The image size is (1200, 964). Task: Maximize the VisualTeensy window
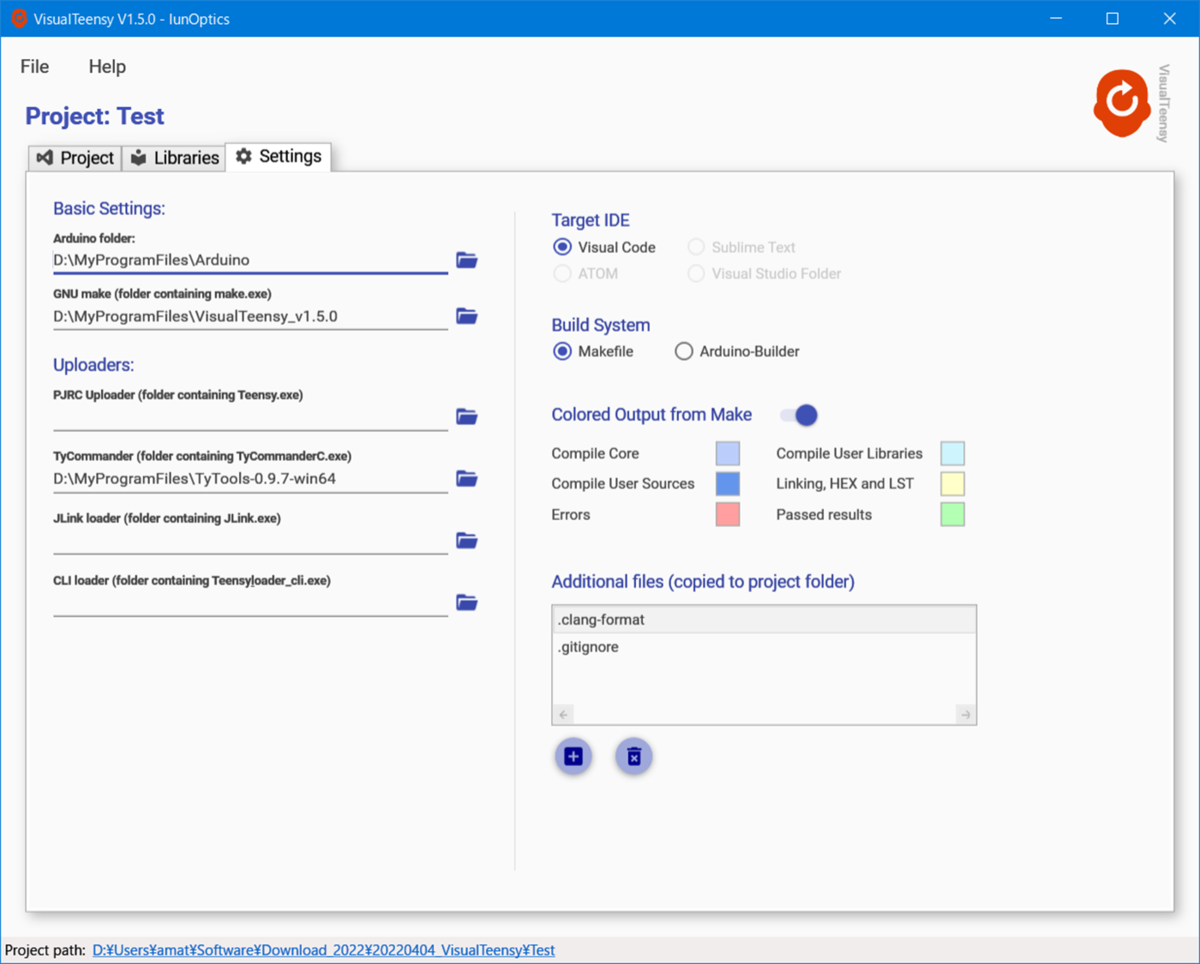coord(1112,18)
